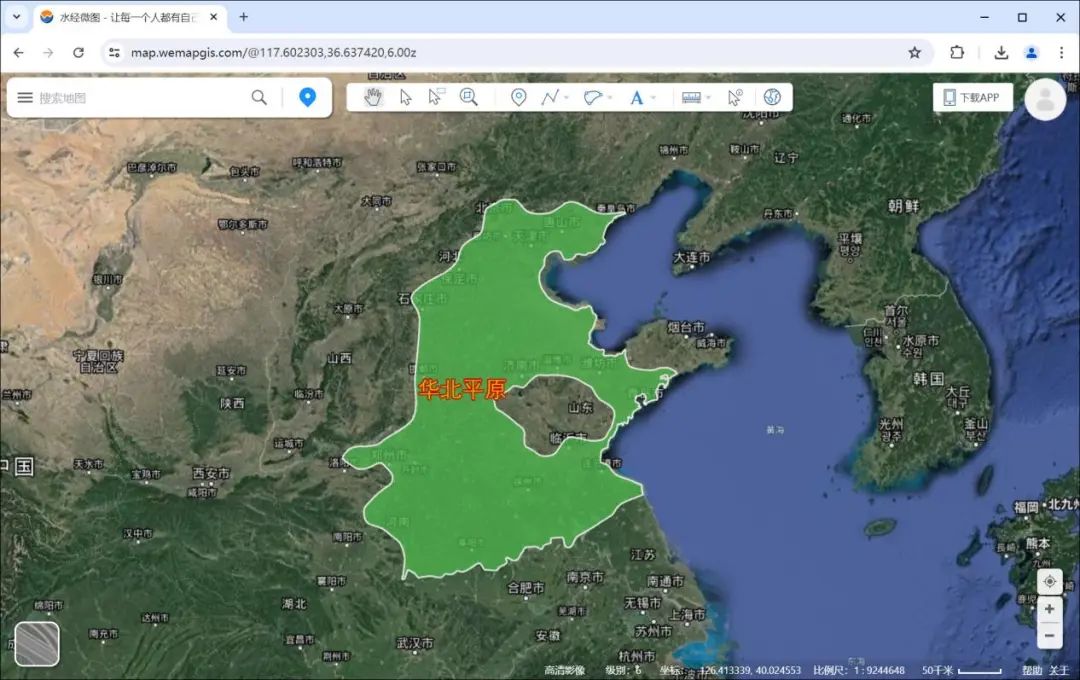This screenshot has width=1080, height=680.
Task: Click the 西安市 city label
Action: click(211, 473)
